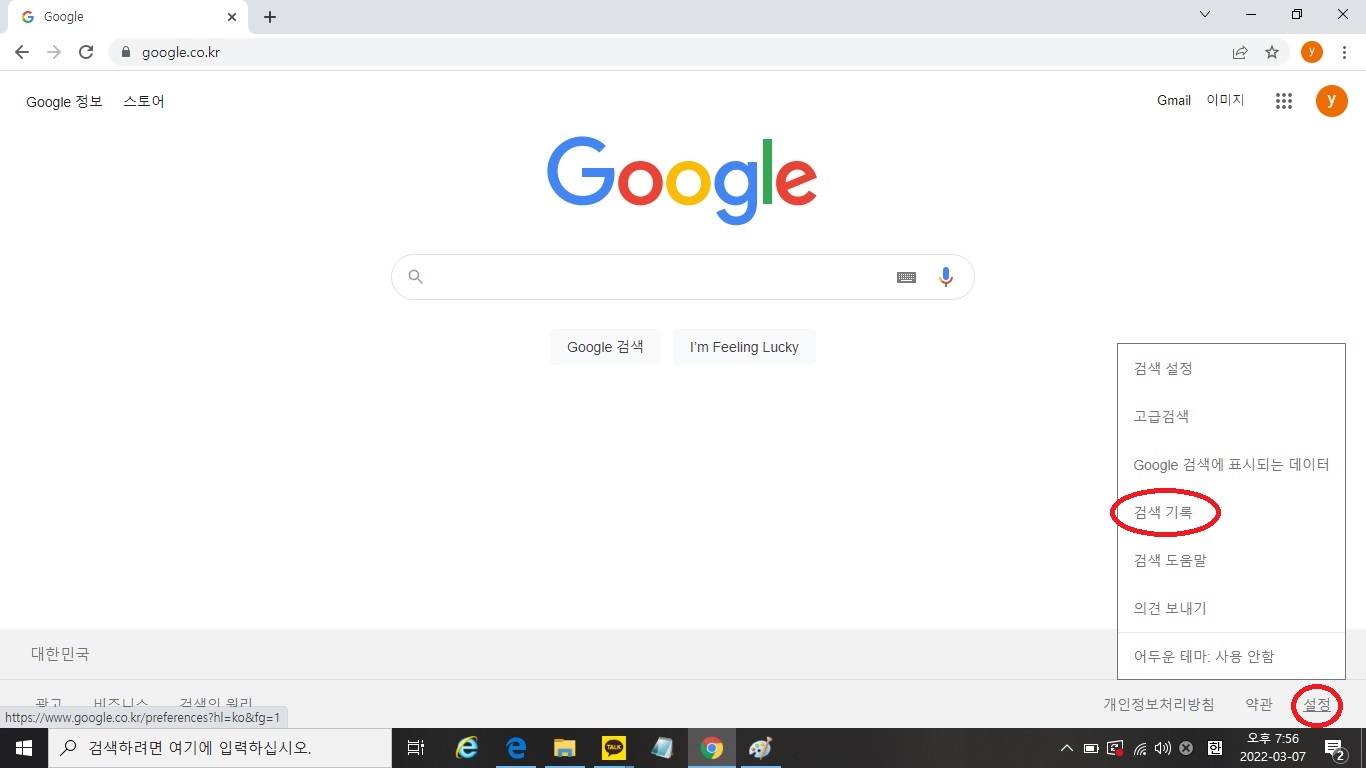Open the notification center icon
This screenshot has height=768, width=1366.
coord(1334,748)
